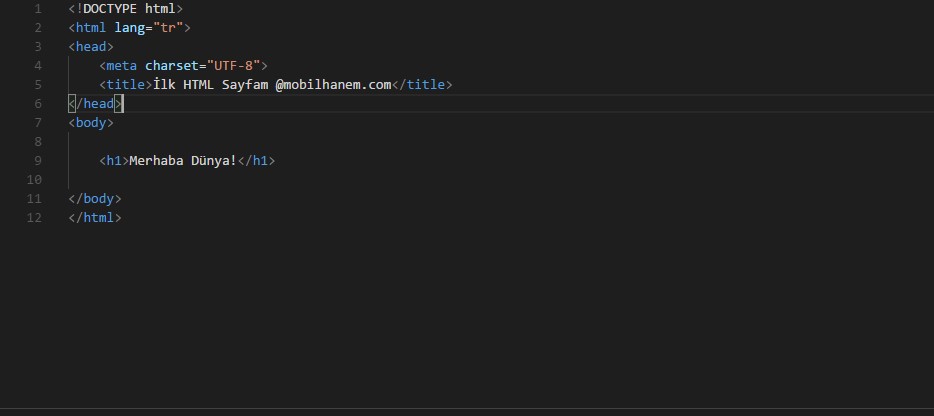Click the closing h1 tag
This screenshot has width=934, height=416.
tap(256, 161)
